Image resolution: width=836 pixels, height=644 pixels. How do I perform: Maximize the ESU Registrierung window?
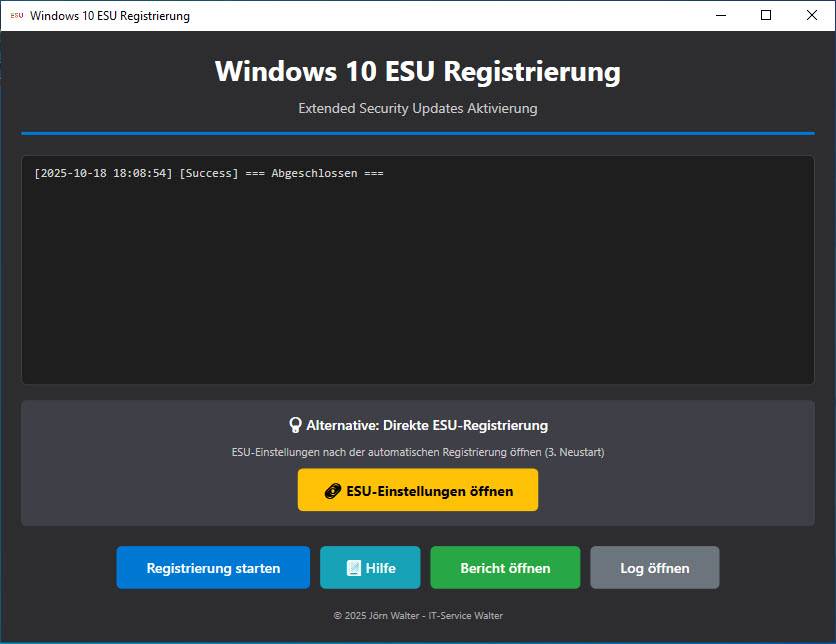(767, 15)
